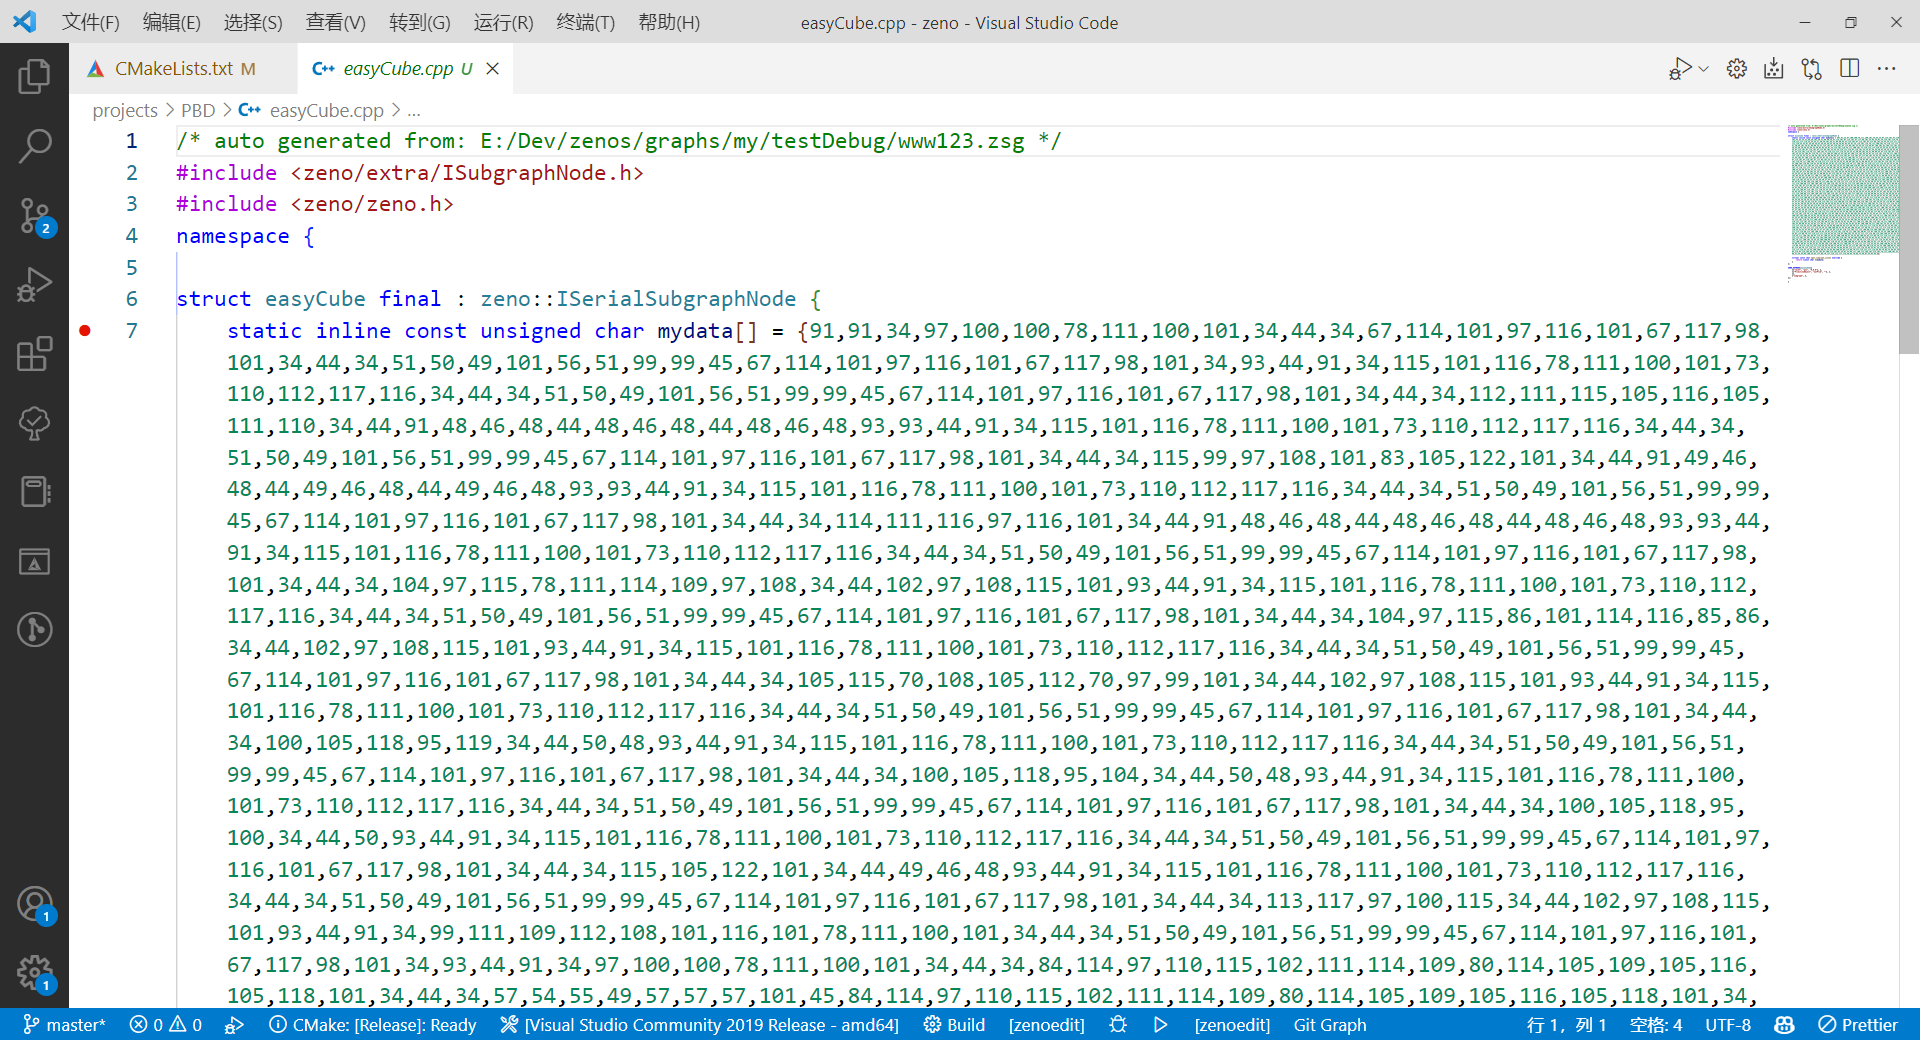Open the Git Graph circular icon in activity bar

34,629
